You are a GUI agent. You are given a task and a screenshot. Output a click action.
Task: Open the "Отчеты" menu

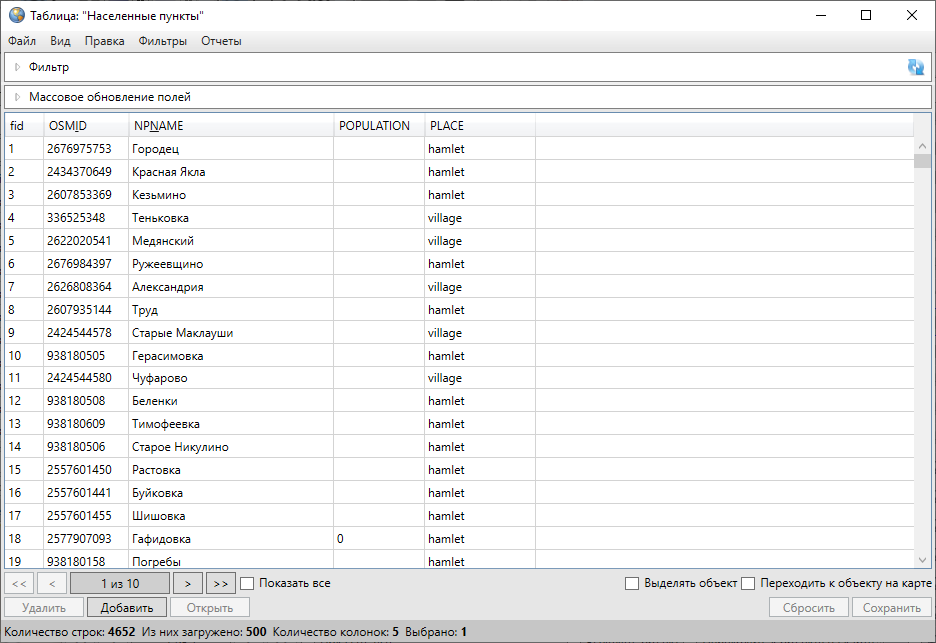[x=221, y=41]
